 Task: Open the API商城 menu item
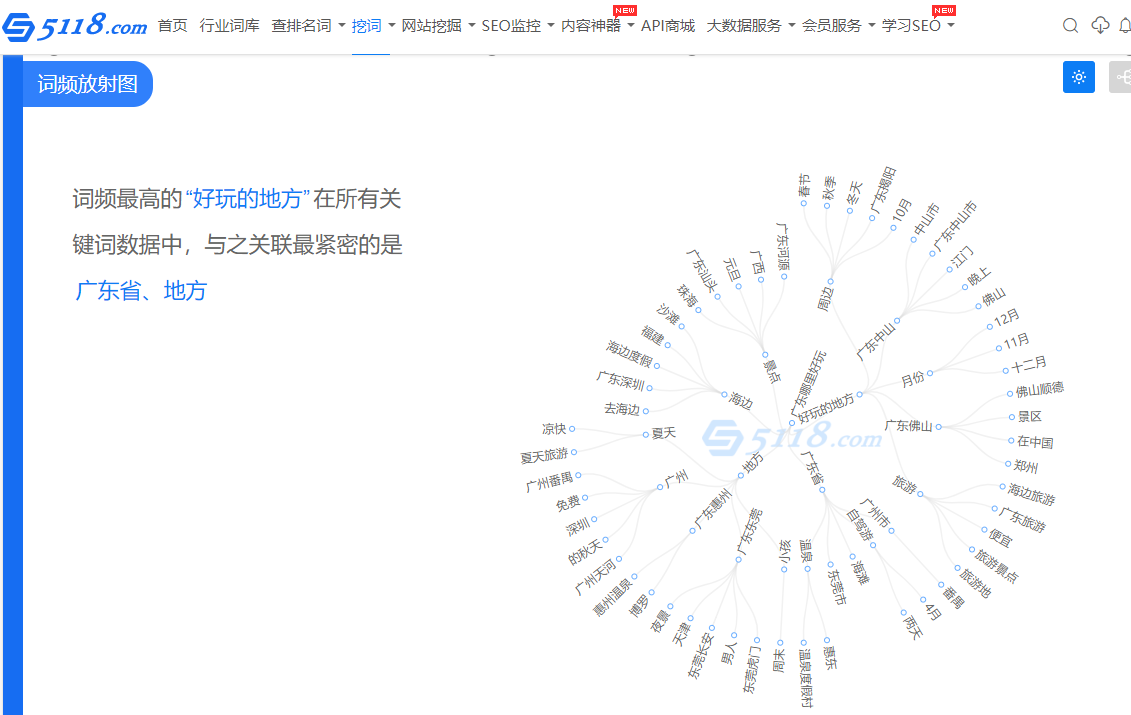click(668, 26)
